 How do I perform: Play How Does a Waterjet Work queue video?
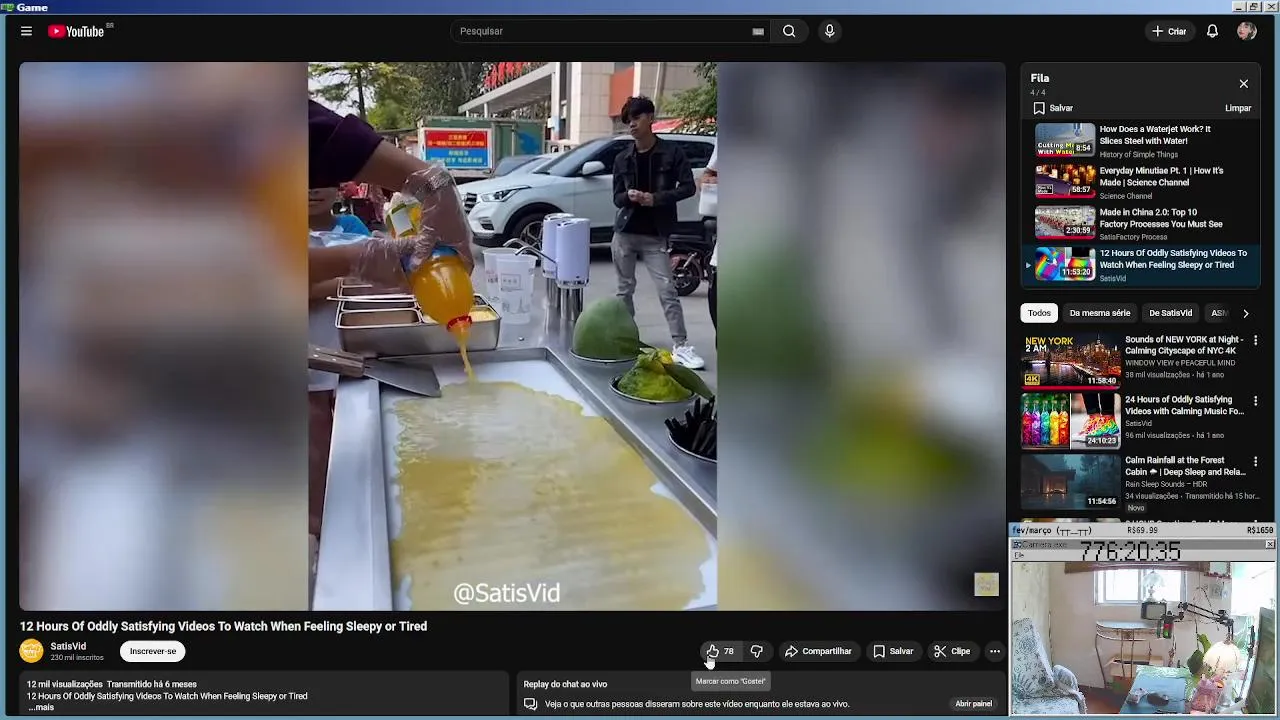coord(1140,140)
